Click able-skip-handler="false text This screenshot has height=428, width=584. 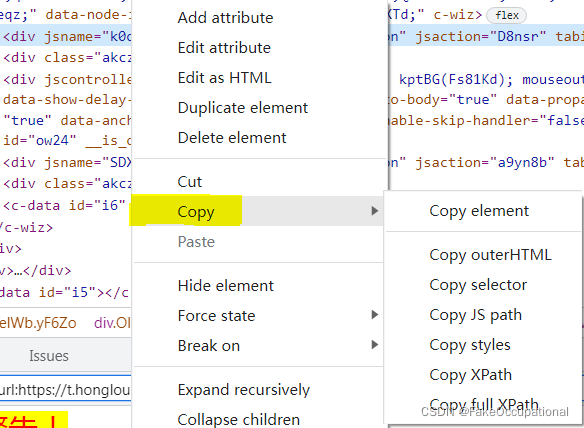[x=486, y=121]
